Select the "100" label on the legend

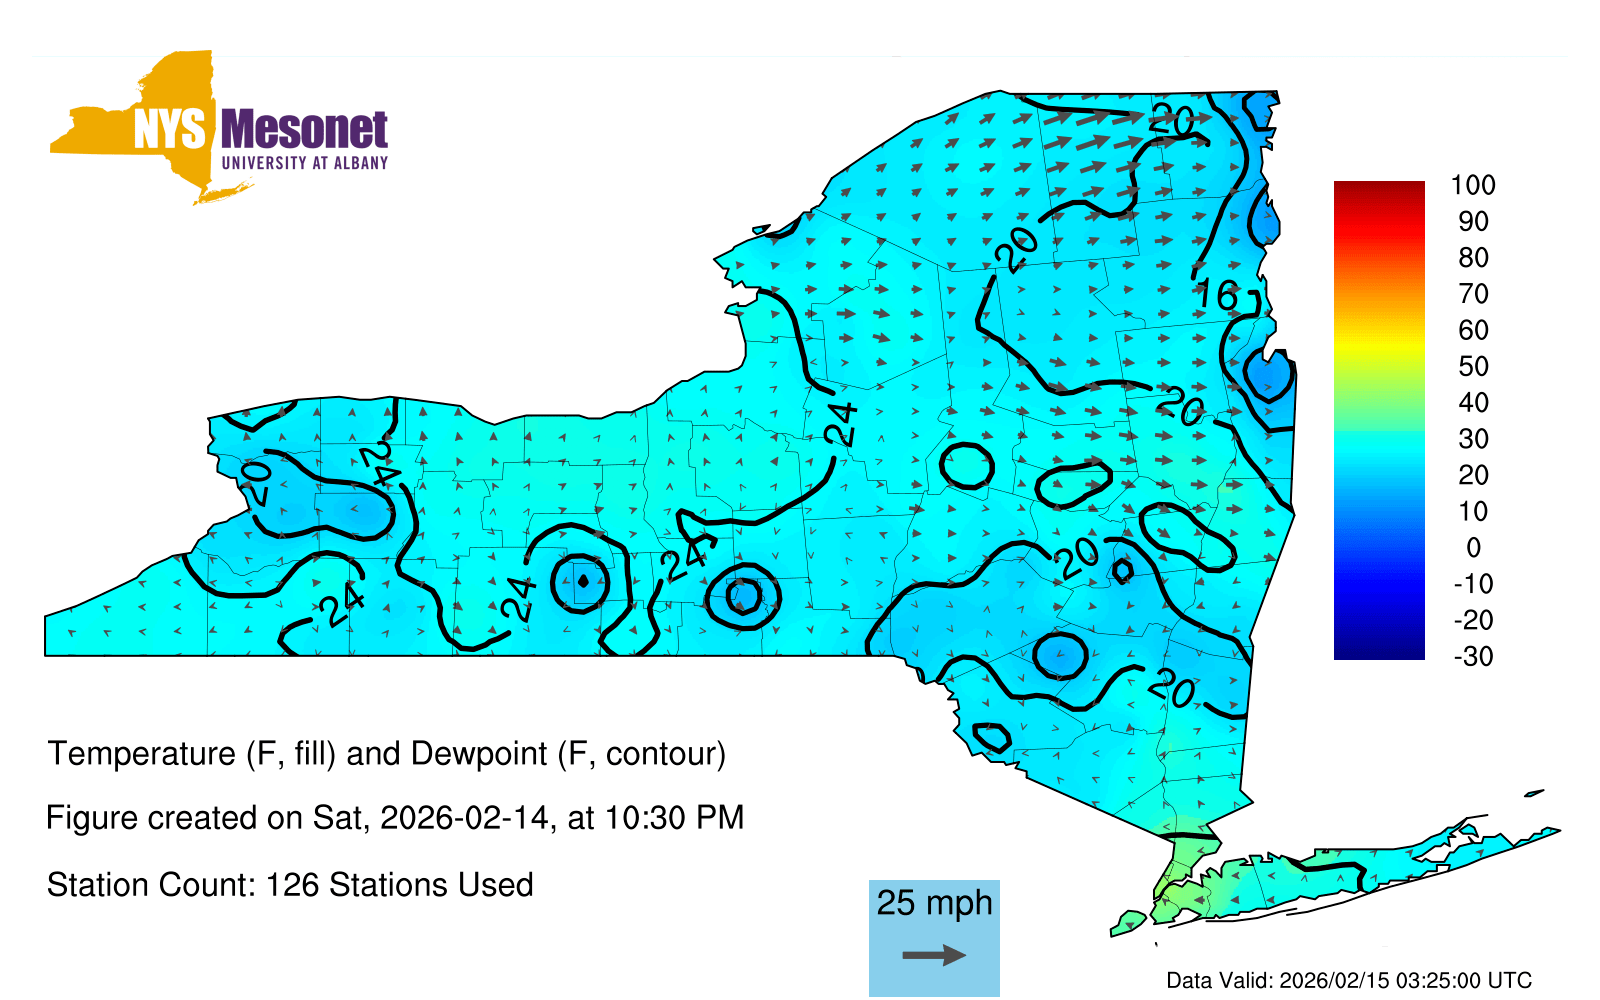click(x=1472, y=185)
